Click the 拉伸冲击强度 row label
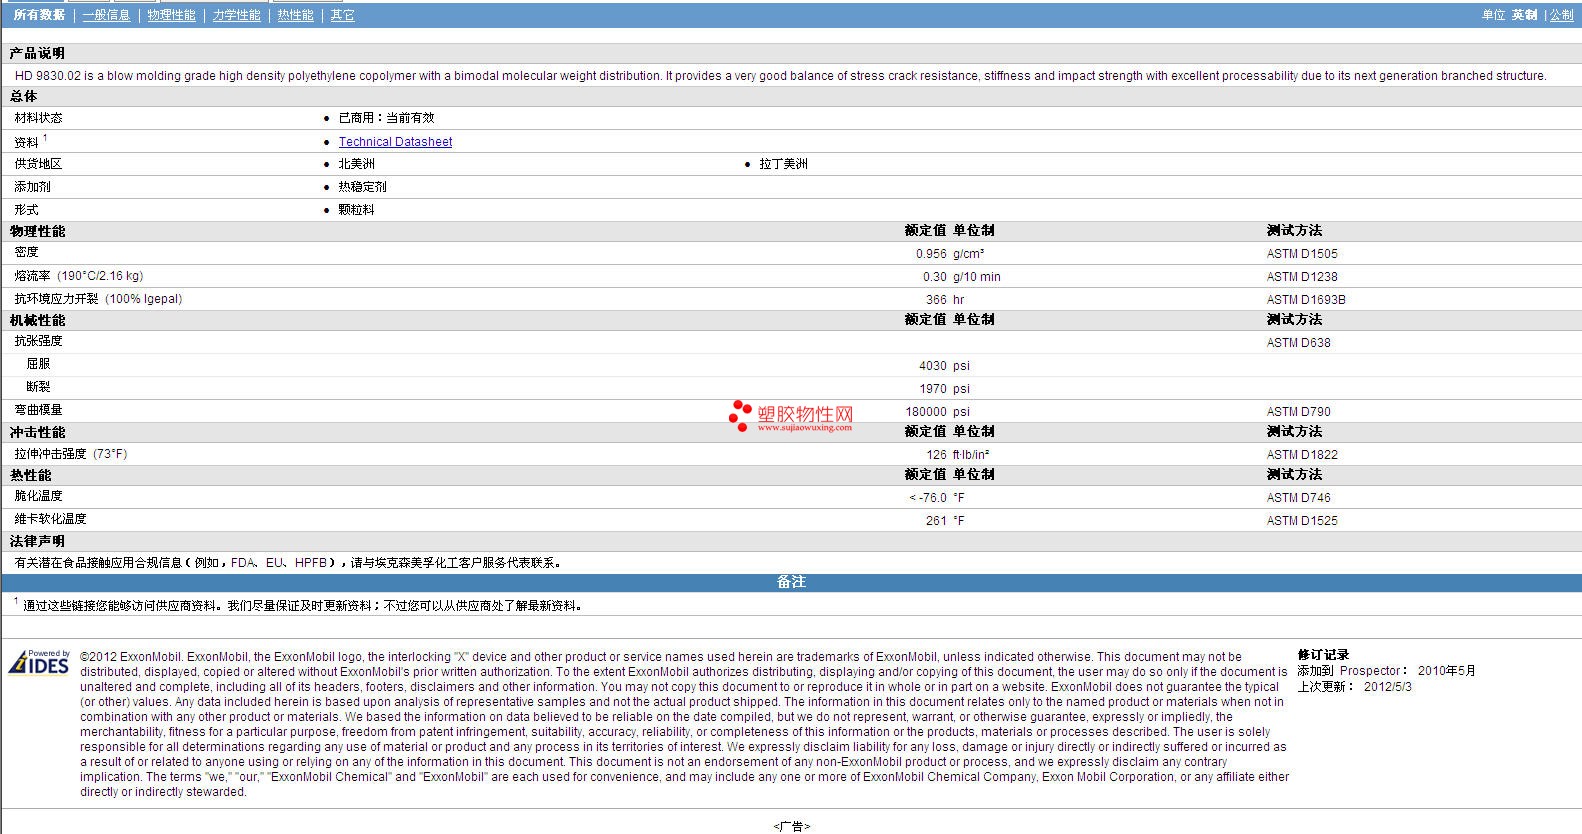1582x834 pixels. 70,454
